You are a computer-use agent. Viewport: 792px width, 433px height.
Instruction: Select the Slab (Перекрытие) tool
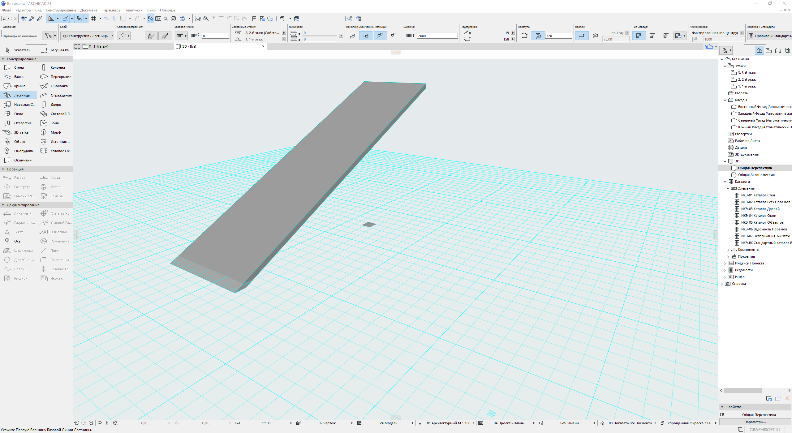56,77
